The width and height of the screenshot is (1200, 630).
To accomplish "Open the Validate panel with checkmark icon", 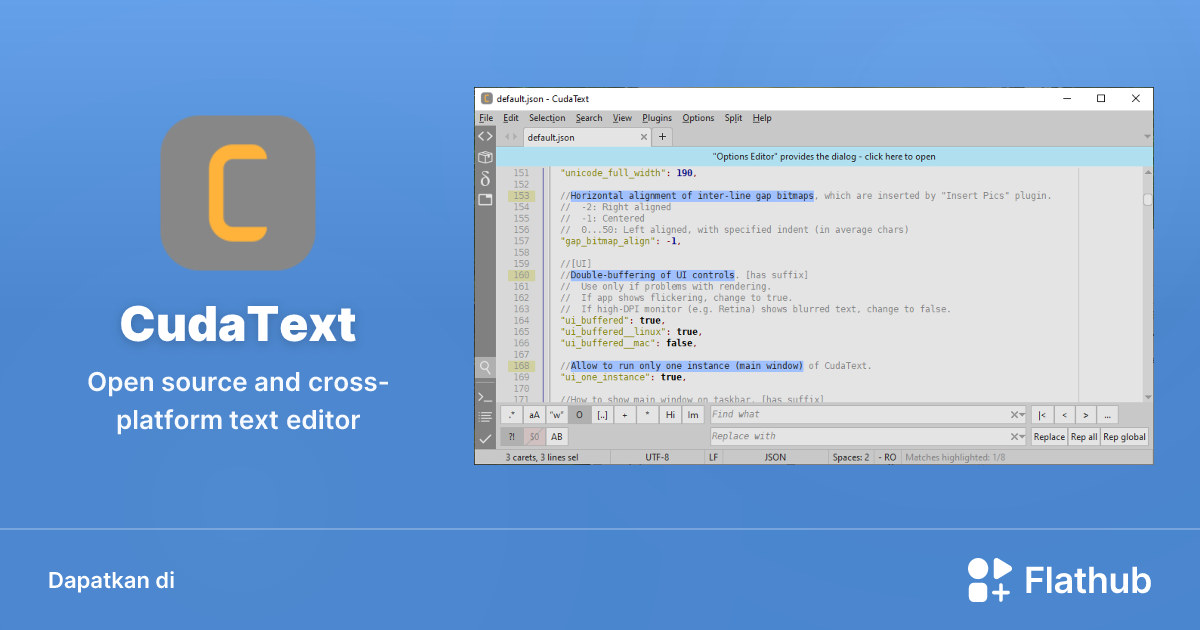I will click(485, 437).
